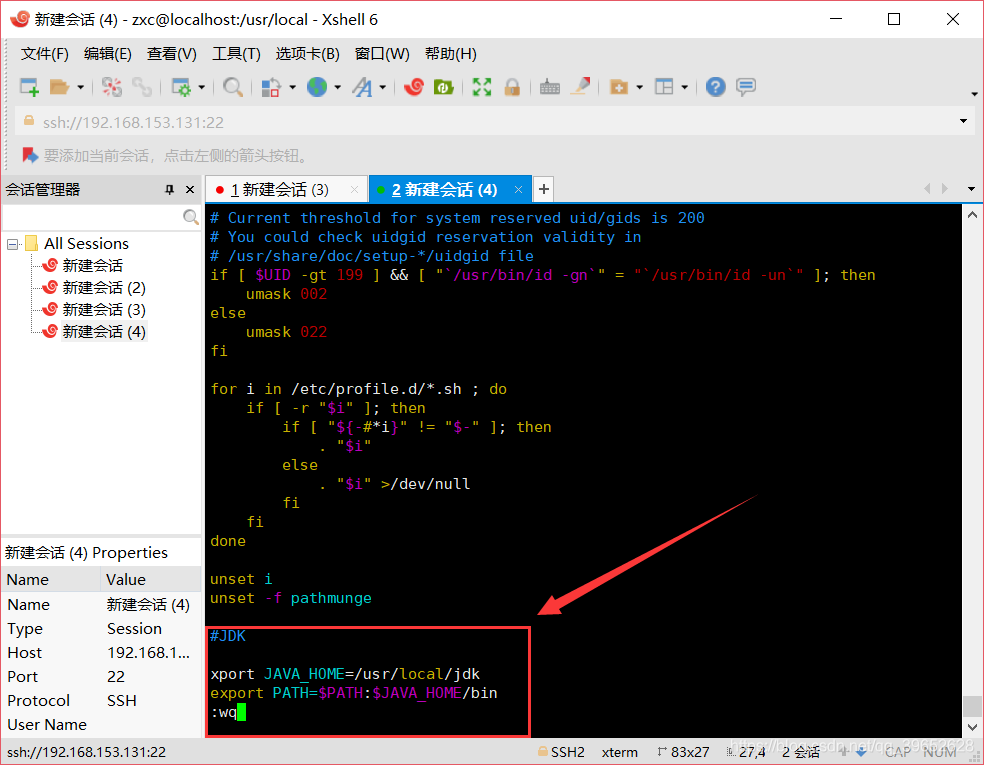
Task: Open the Window menu 窗口(W)
Action: [x=382, y=54]
